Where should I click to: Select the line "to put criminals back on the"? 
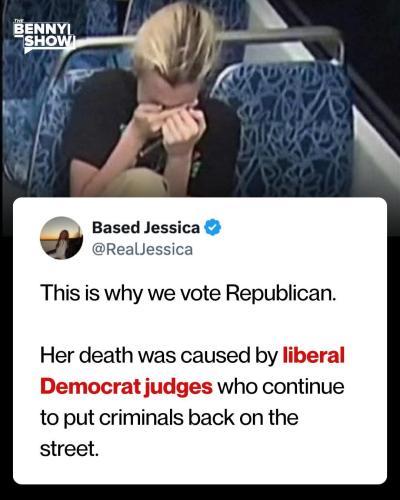coord(169,418)
